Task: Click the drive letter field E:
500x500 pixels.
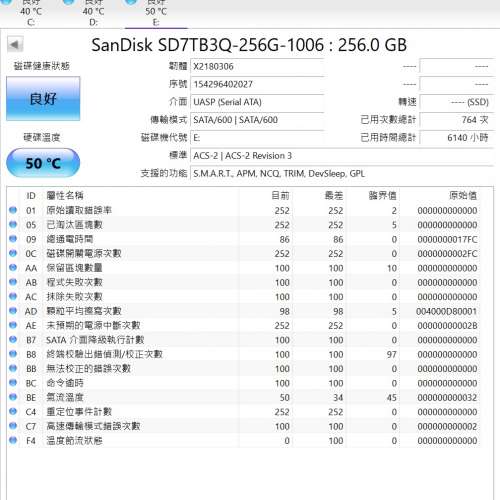Action: (257, 138)
